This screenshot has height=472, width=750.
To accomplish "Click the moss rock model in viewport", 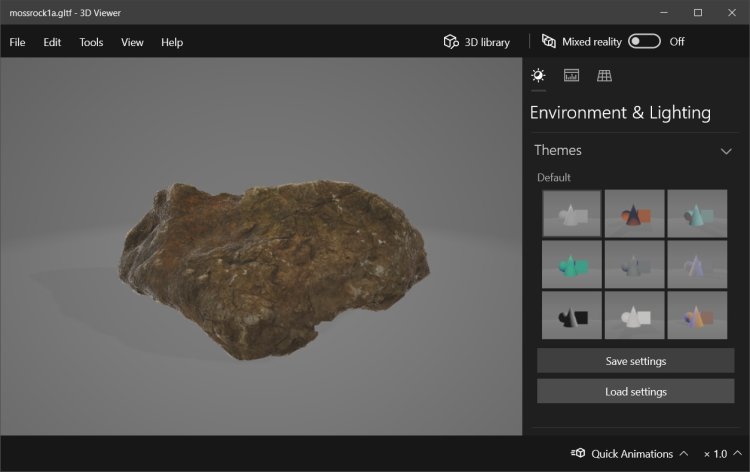I will click(275, 265).
